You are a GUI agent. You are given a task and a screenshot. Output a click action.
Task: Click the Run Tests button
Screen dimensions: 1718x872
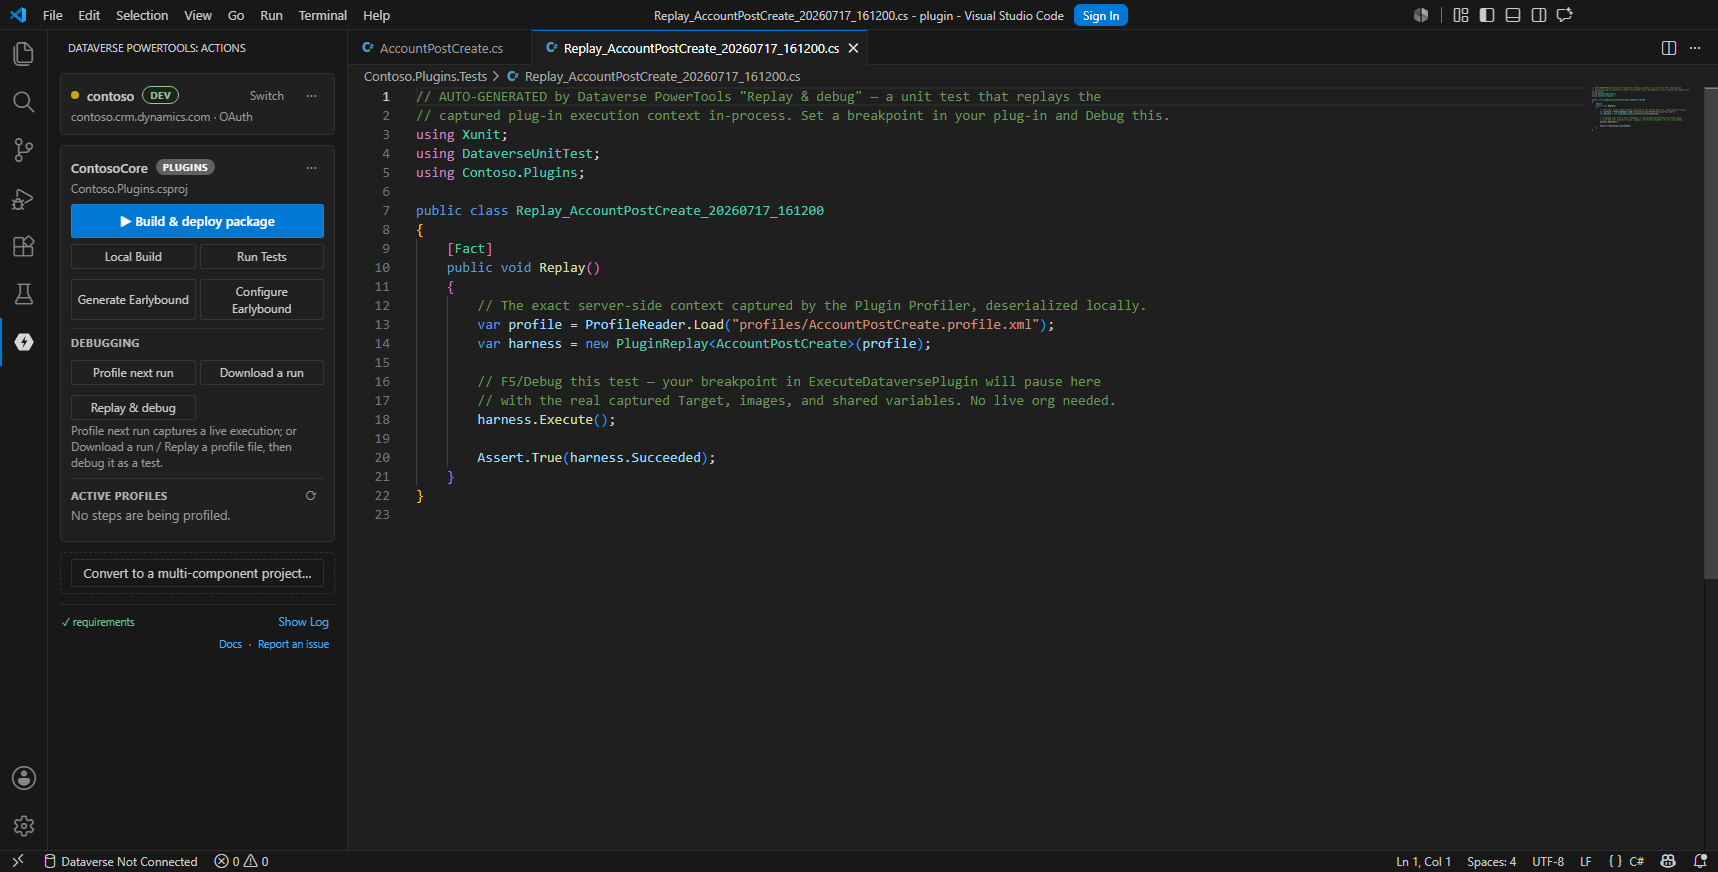point(262,257)
